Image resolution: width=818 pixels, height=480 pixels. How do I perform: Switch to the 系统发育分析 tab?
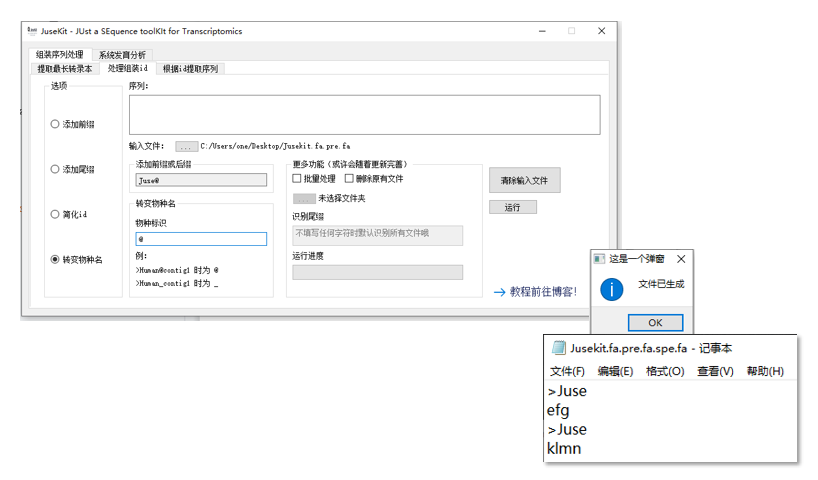[122, 55]
